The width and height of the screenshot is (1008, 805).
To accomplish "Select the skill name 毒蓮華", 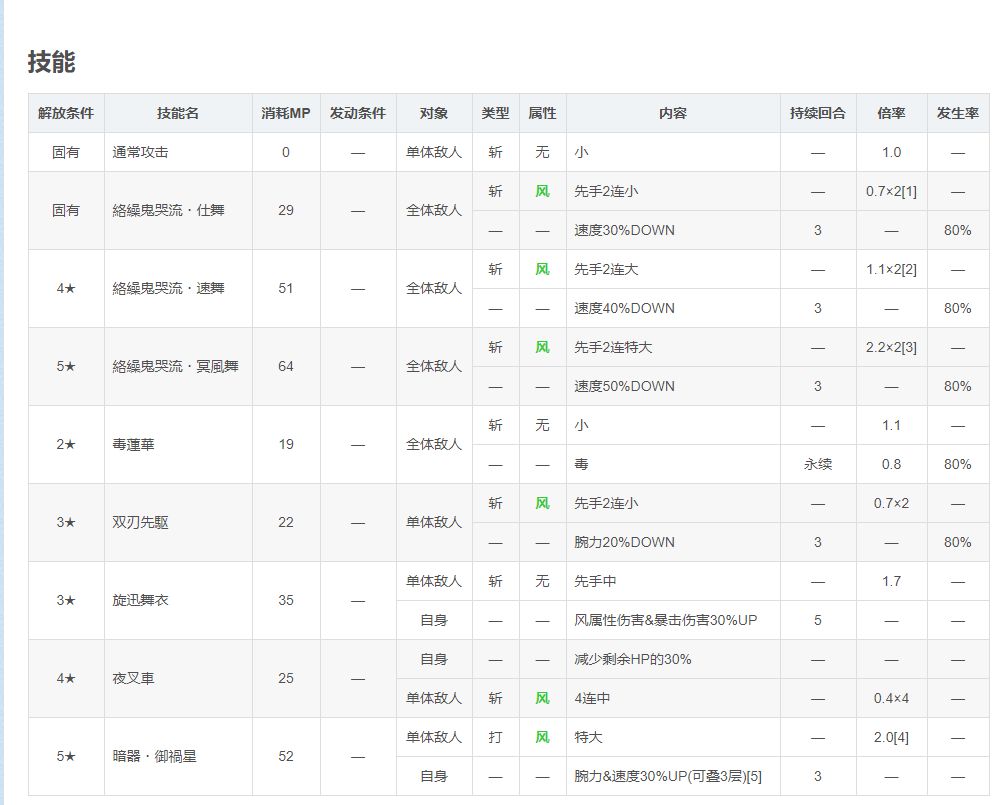I will pos(133,444).
